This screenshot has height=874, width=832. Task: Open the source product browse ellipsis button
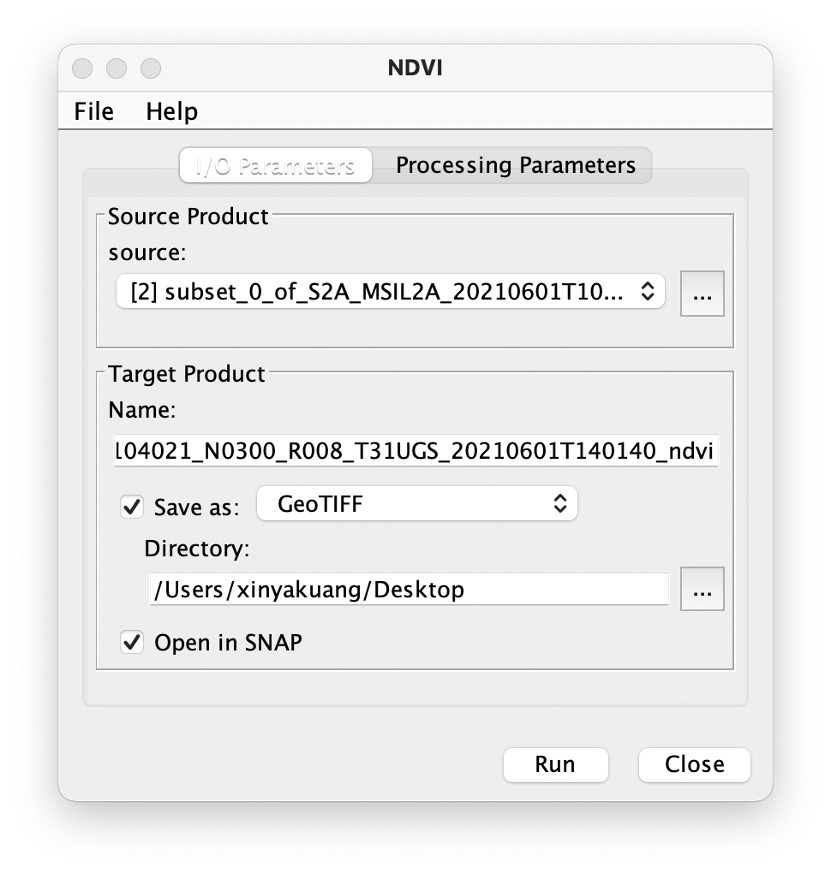tap(702, 292)
